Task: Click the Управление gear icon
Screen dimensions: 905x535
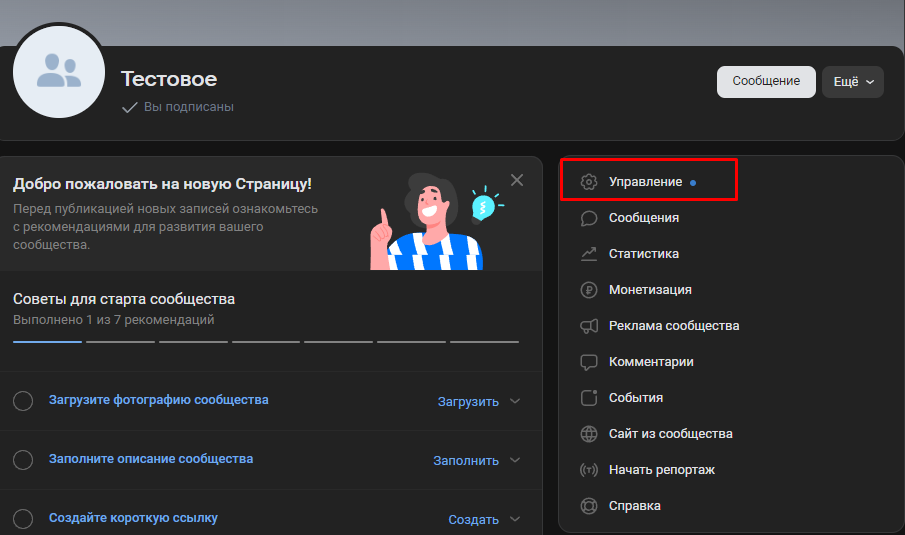Action: click(x=589, y=182)
